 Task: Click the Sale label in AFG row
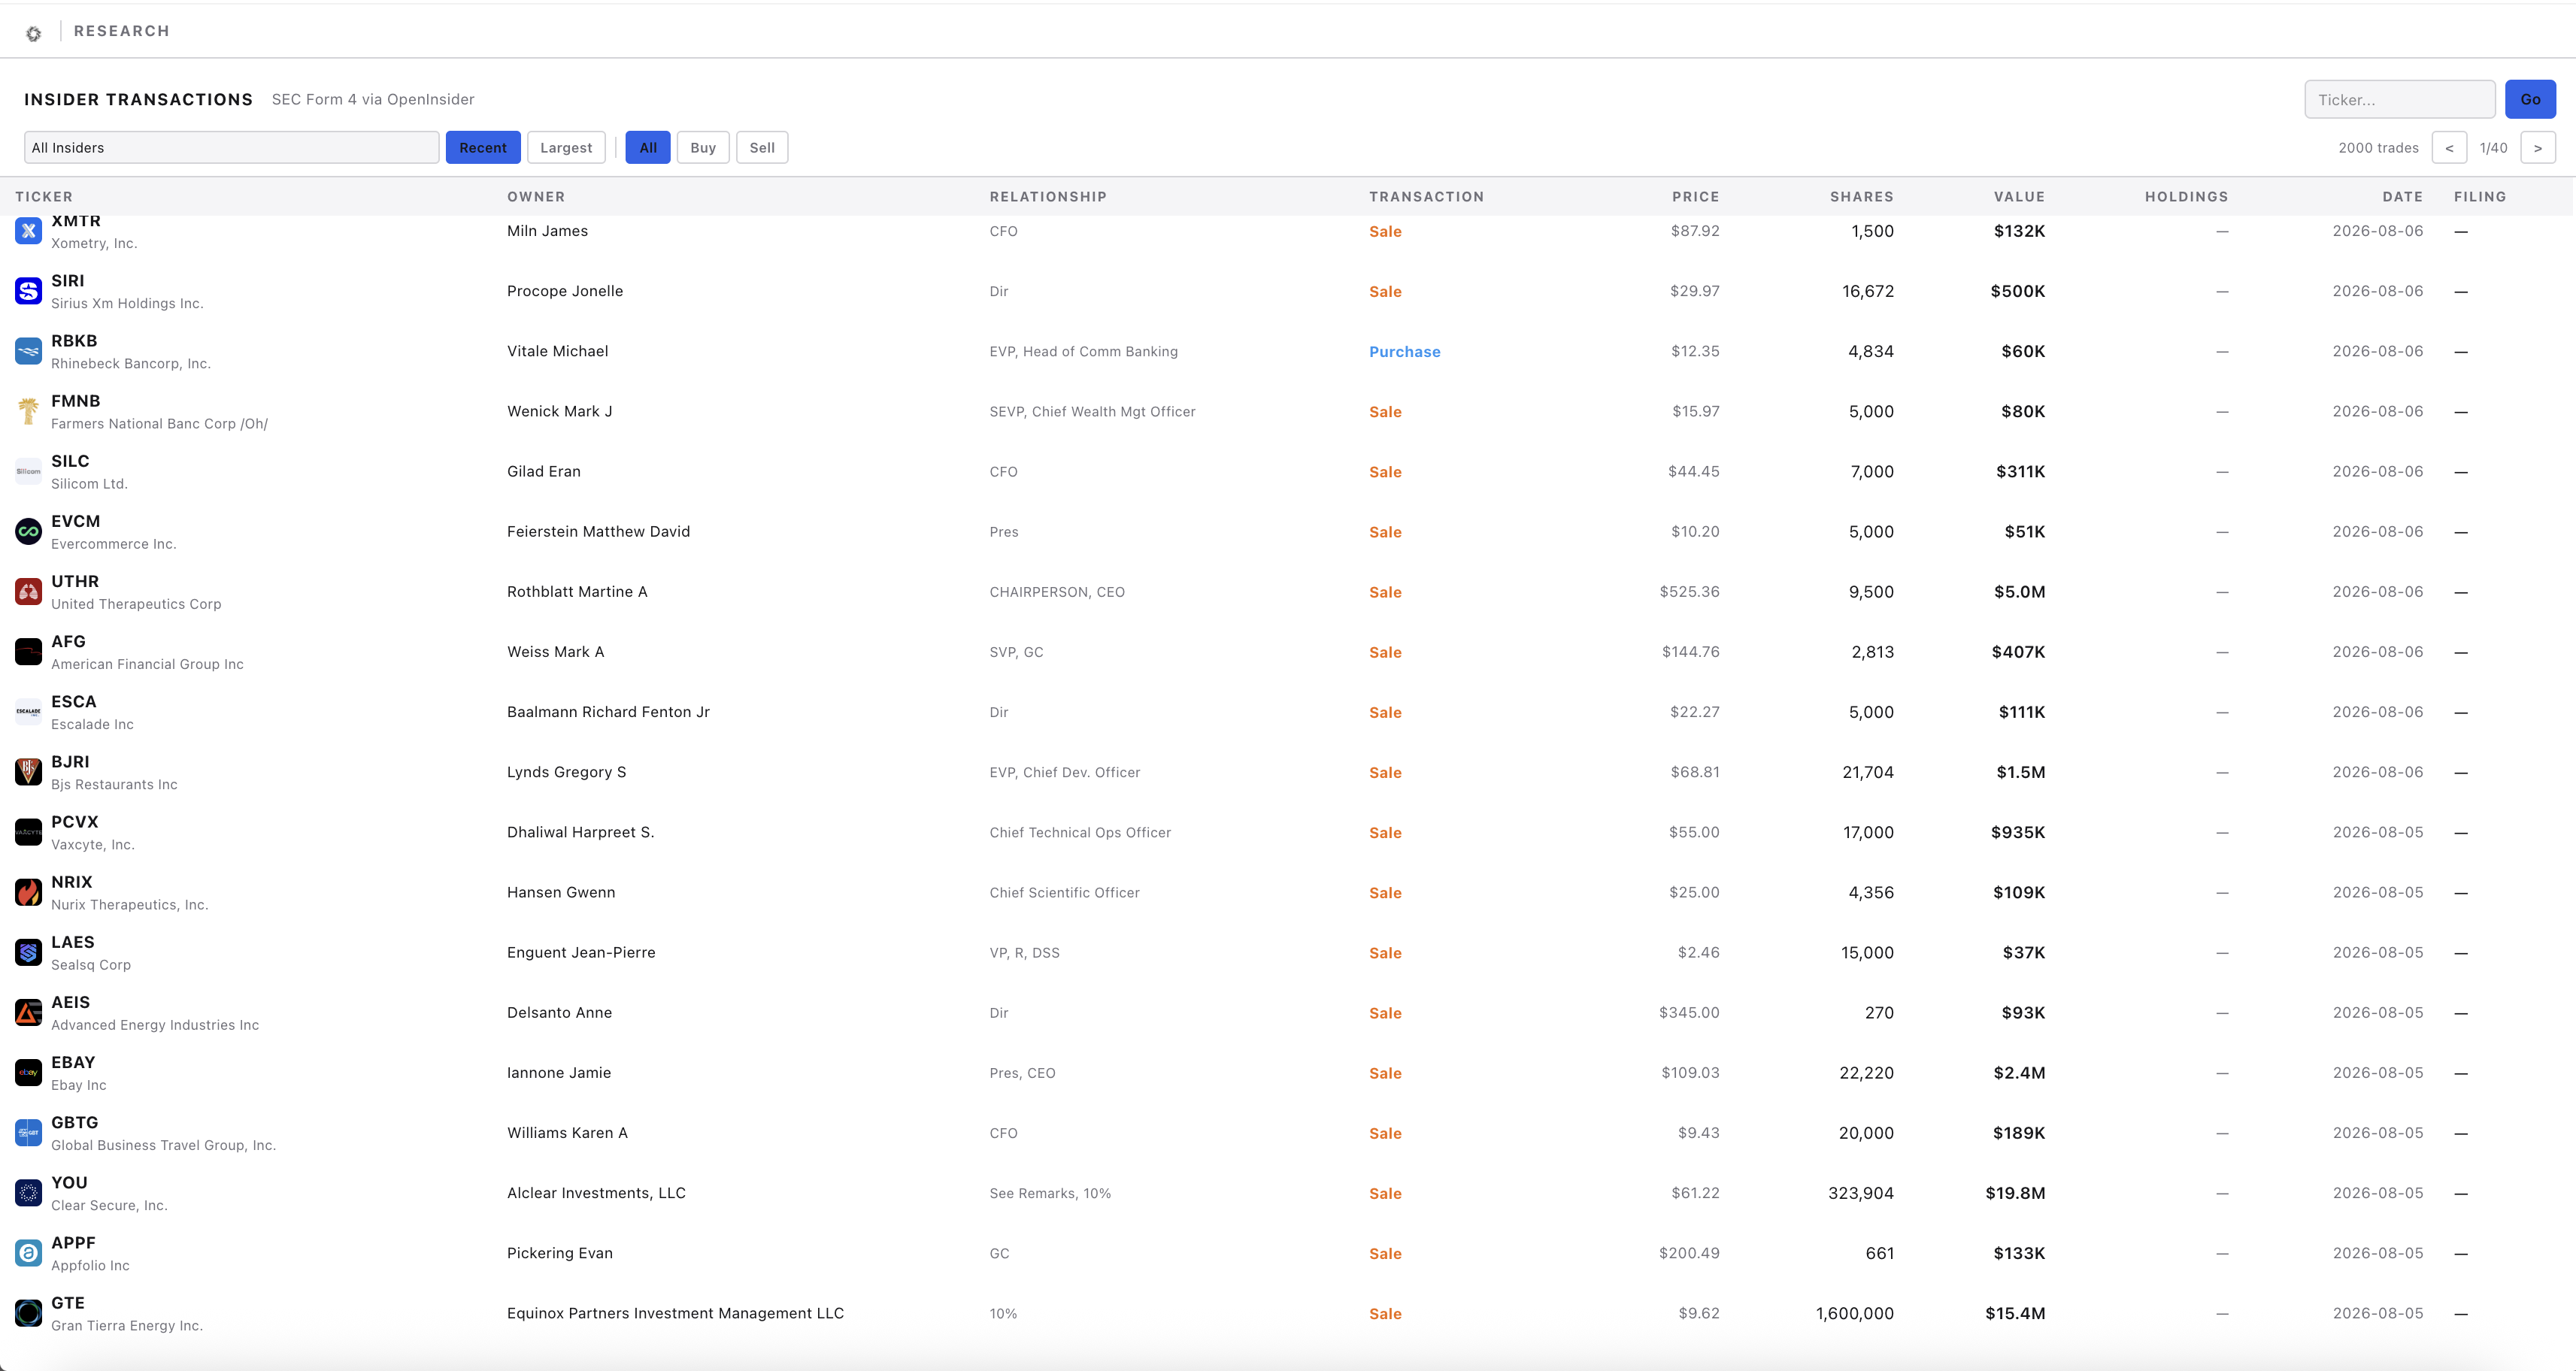(x=1385, y=652)
